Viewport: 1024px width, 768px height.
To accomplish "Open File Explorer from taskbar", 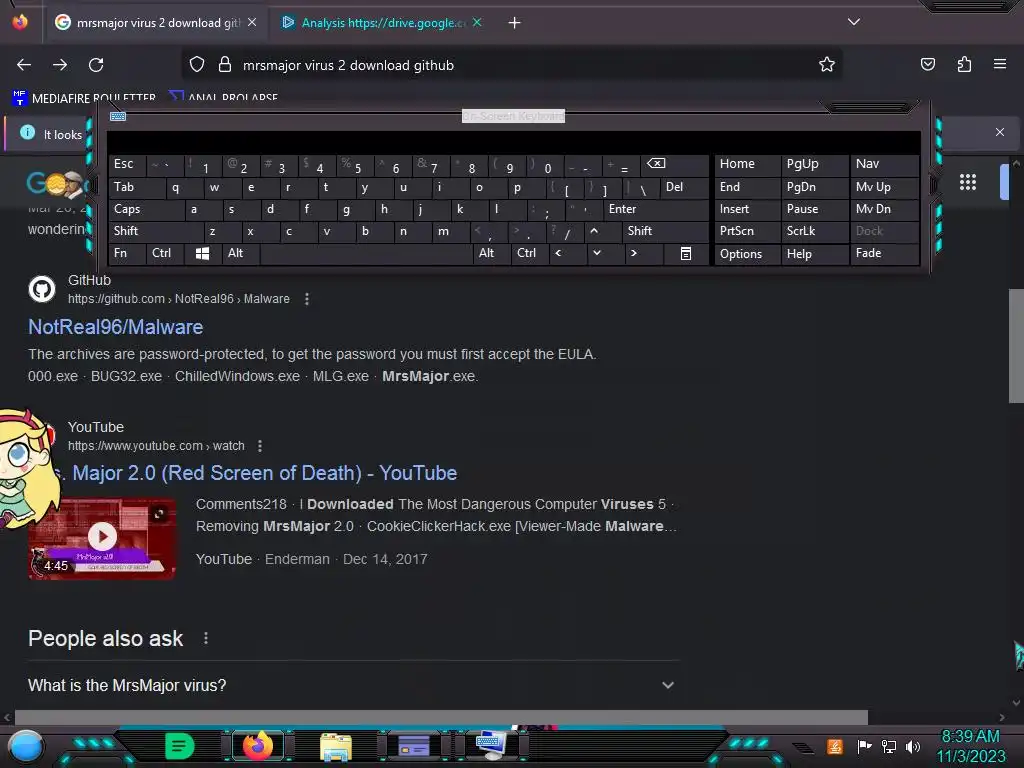I will click(x=336, y=746).
